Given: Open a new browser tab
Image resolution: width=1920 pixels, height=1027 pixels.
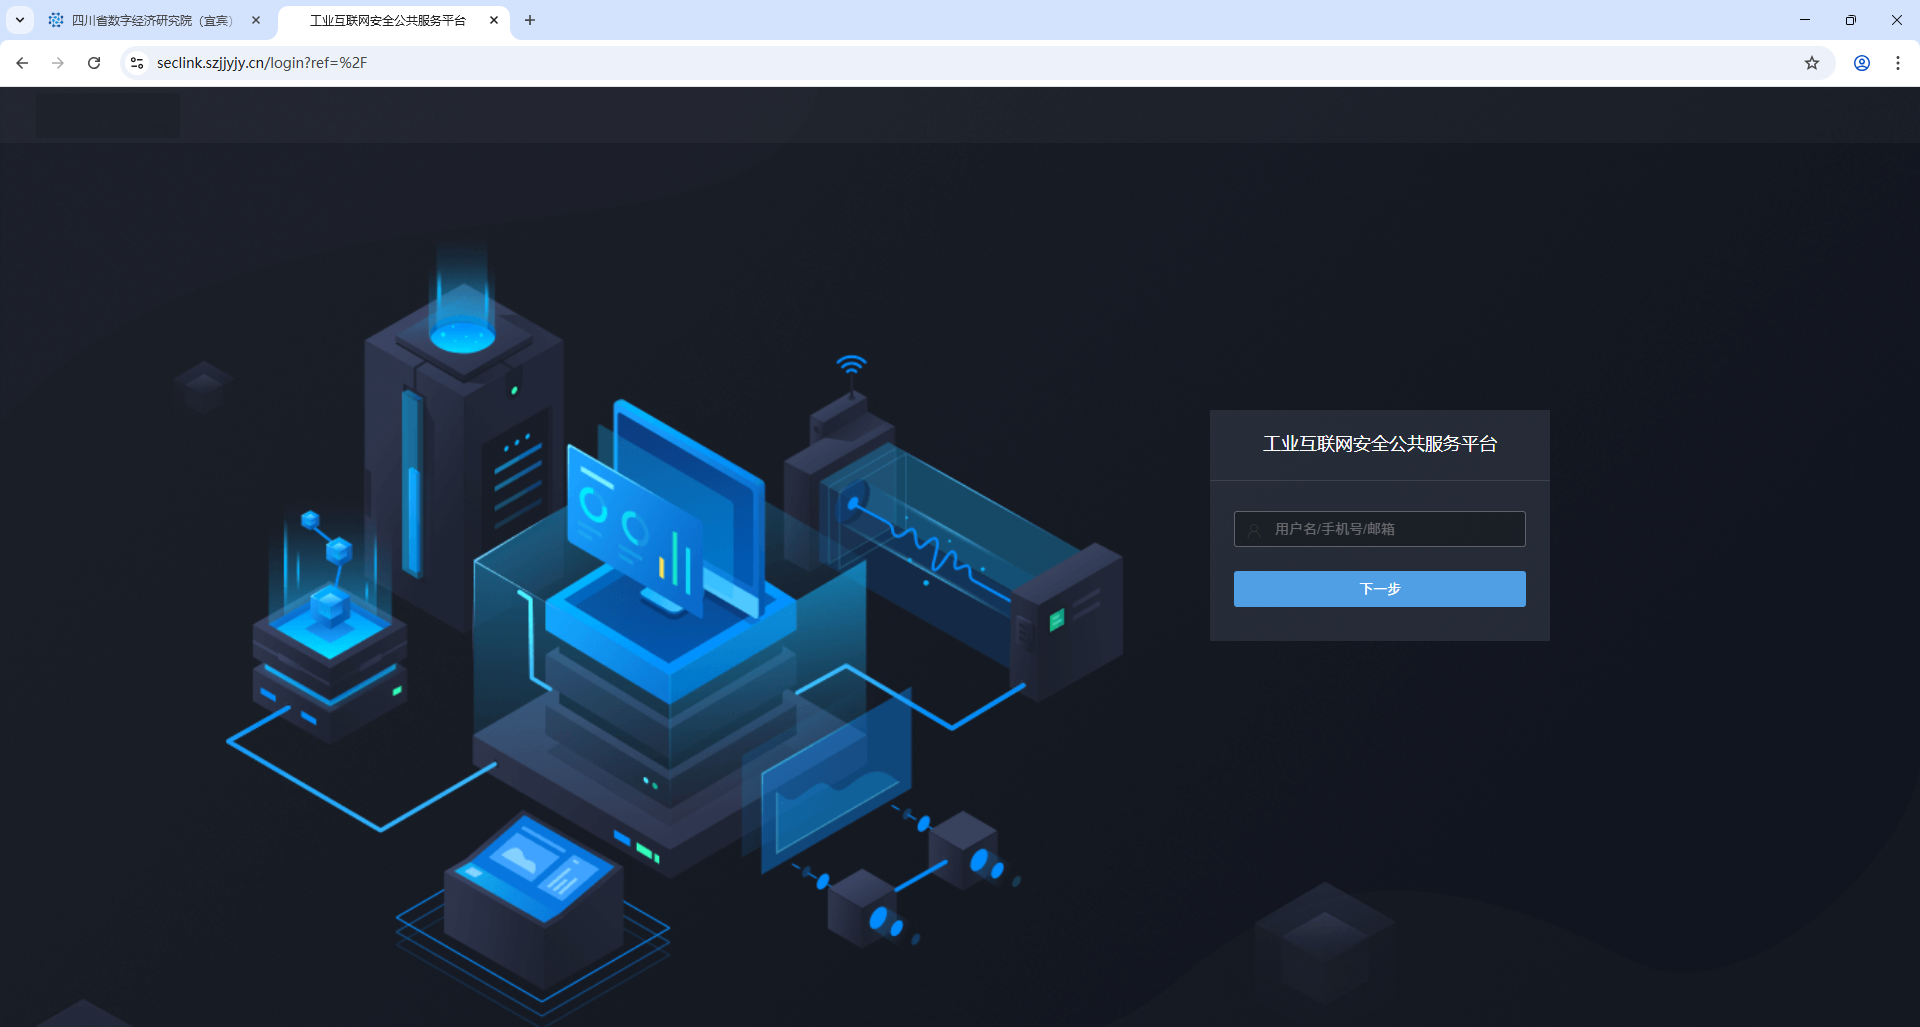Looking at the screenshot, I should coord(530,20).
